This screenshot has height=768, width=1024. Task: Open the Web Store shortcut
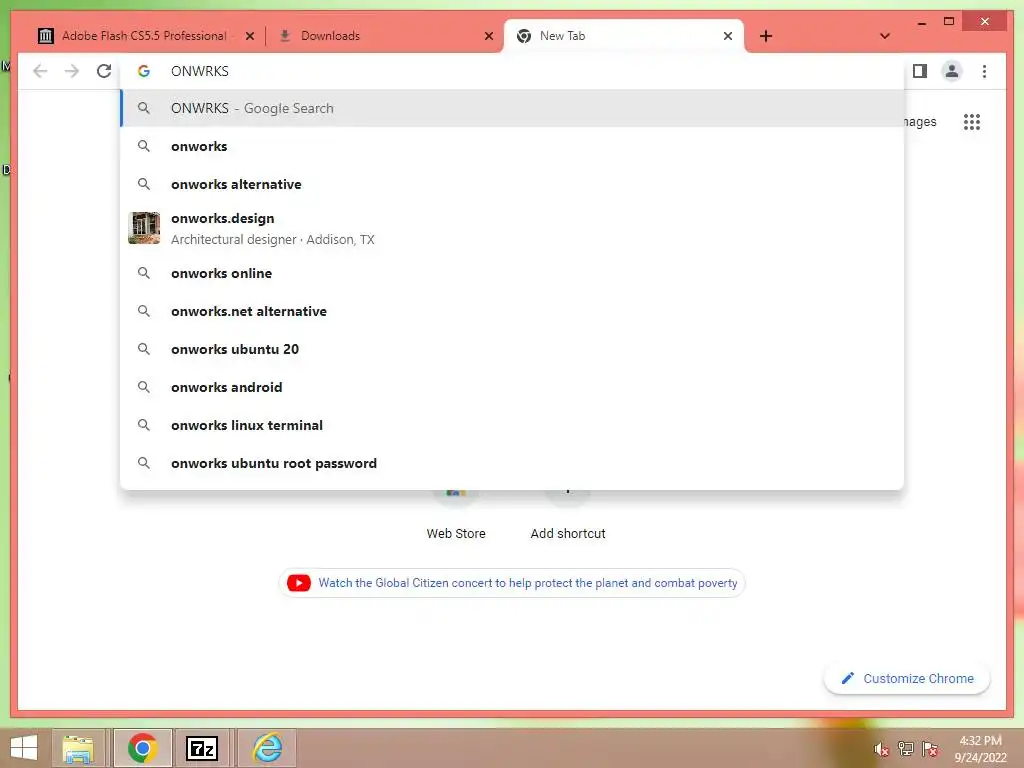(456, 516)
